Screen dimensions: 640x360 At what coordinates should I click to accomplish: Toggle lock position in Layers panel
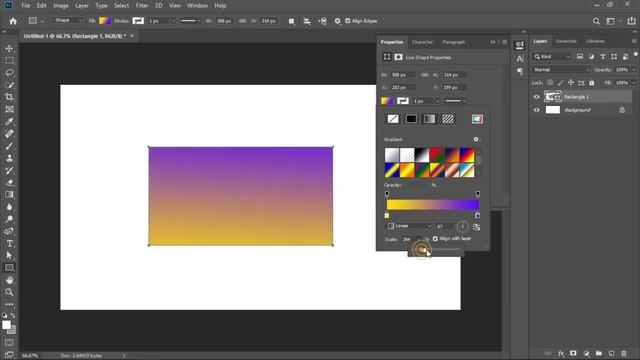571,83
